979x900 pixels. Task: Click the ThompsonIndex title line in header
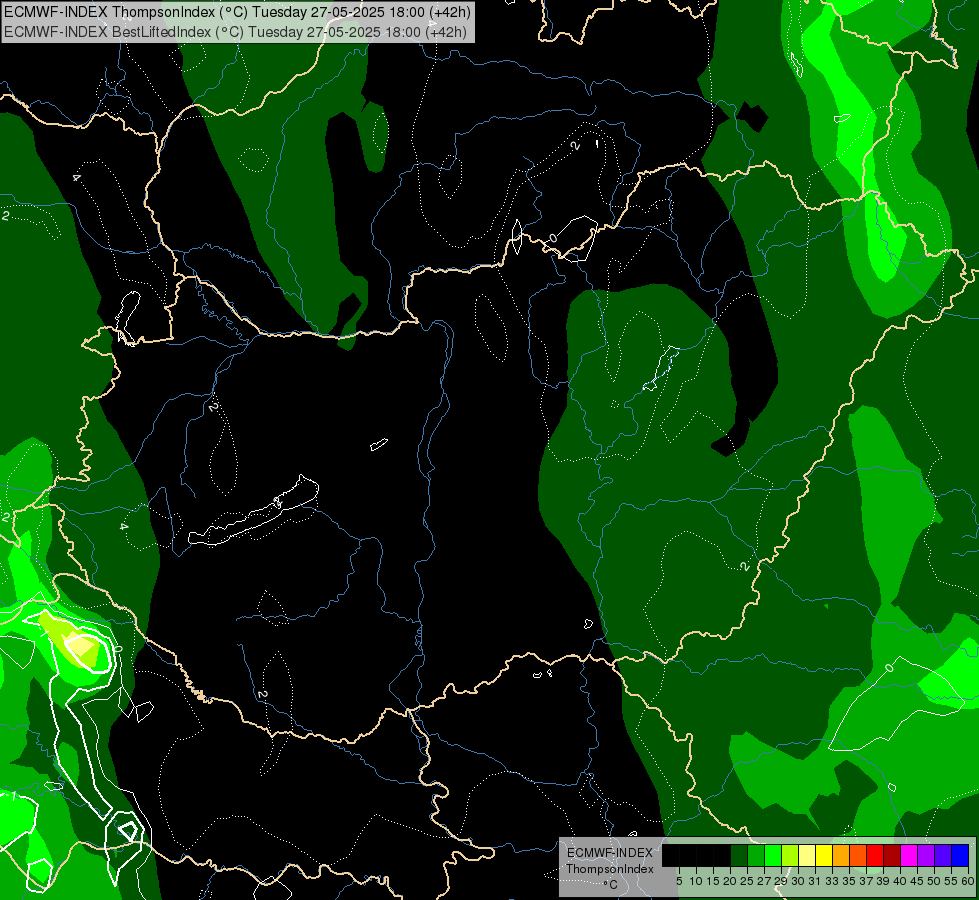point(237,11)
